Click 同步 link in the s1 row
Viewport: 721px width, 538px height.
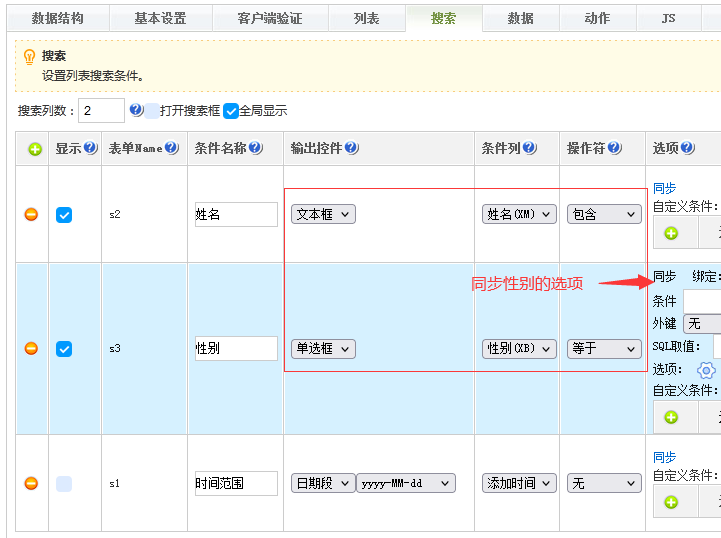pyautogui.click(x=664, y=457)
